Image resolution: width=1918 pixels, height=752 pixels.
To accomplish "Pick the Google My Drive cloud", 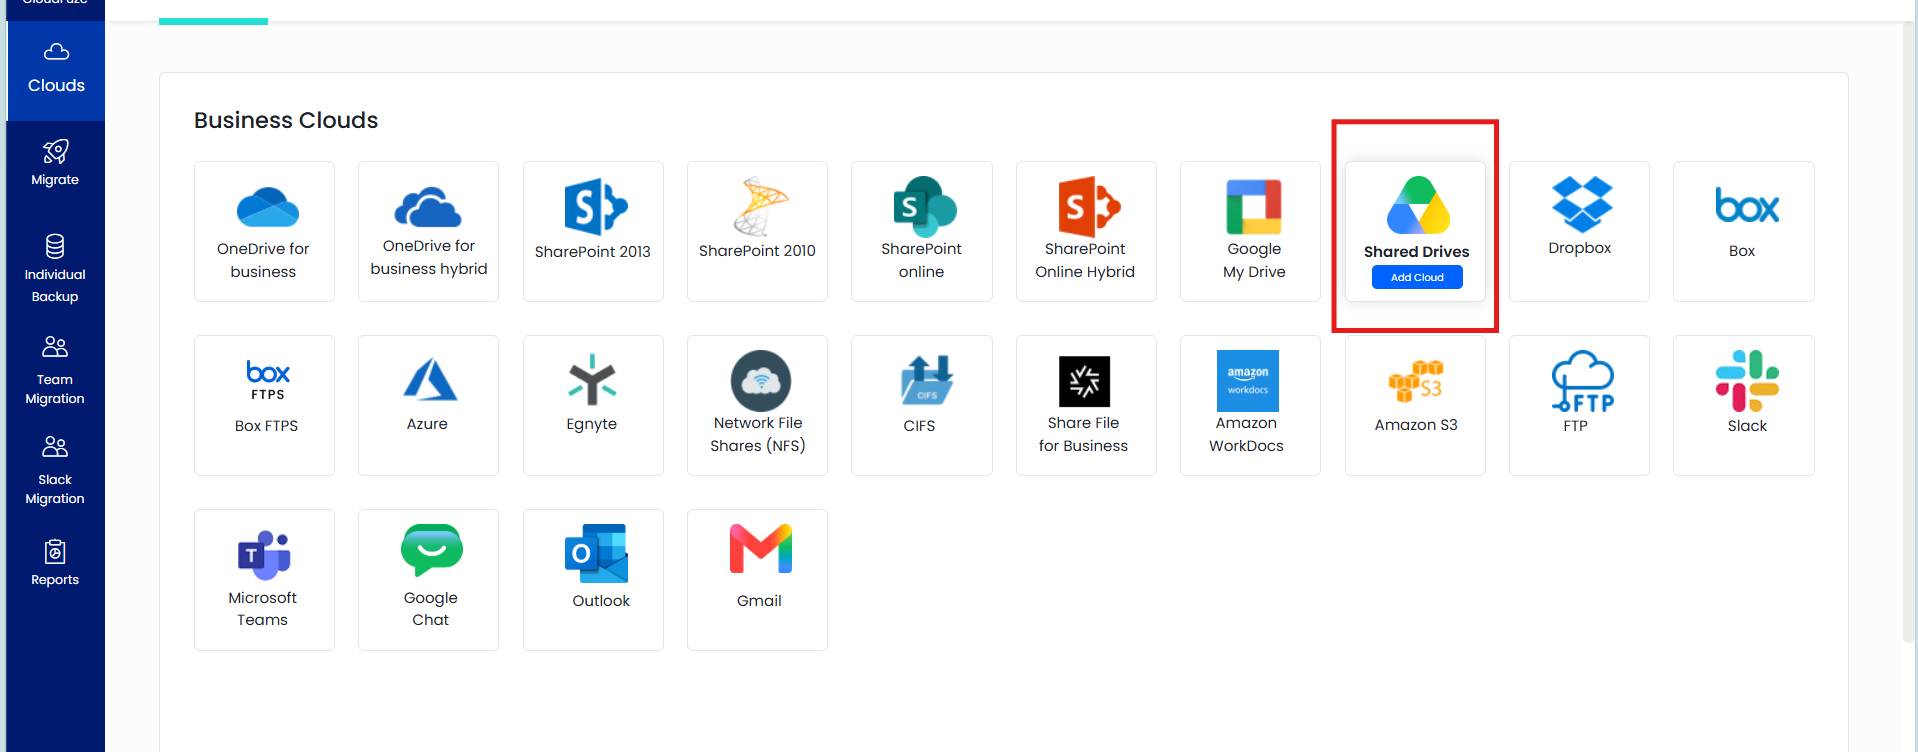I will tap(1250, 231).
